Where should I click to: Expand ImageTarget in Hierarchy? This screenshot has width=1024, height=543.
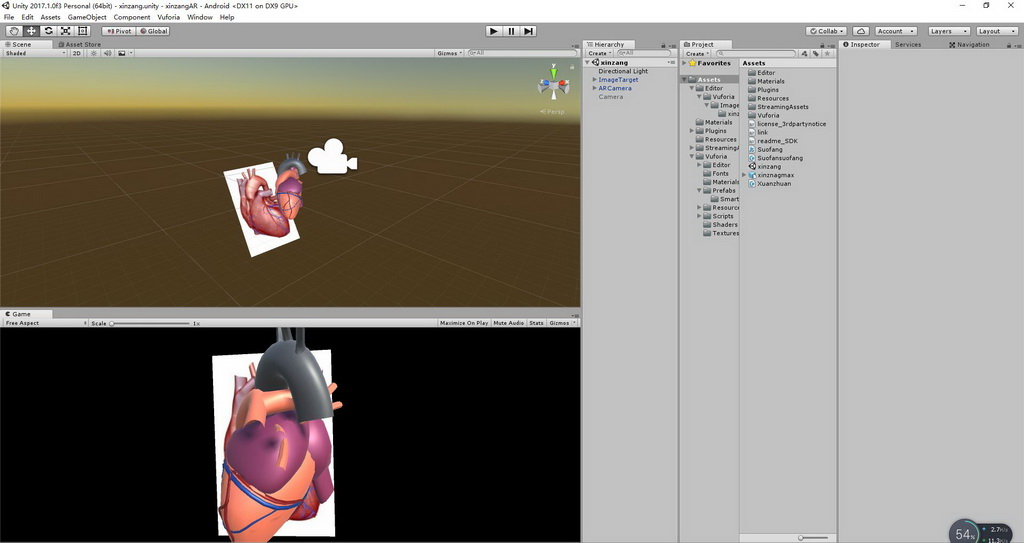[x=594, y=80]
